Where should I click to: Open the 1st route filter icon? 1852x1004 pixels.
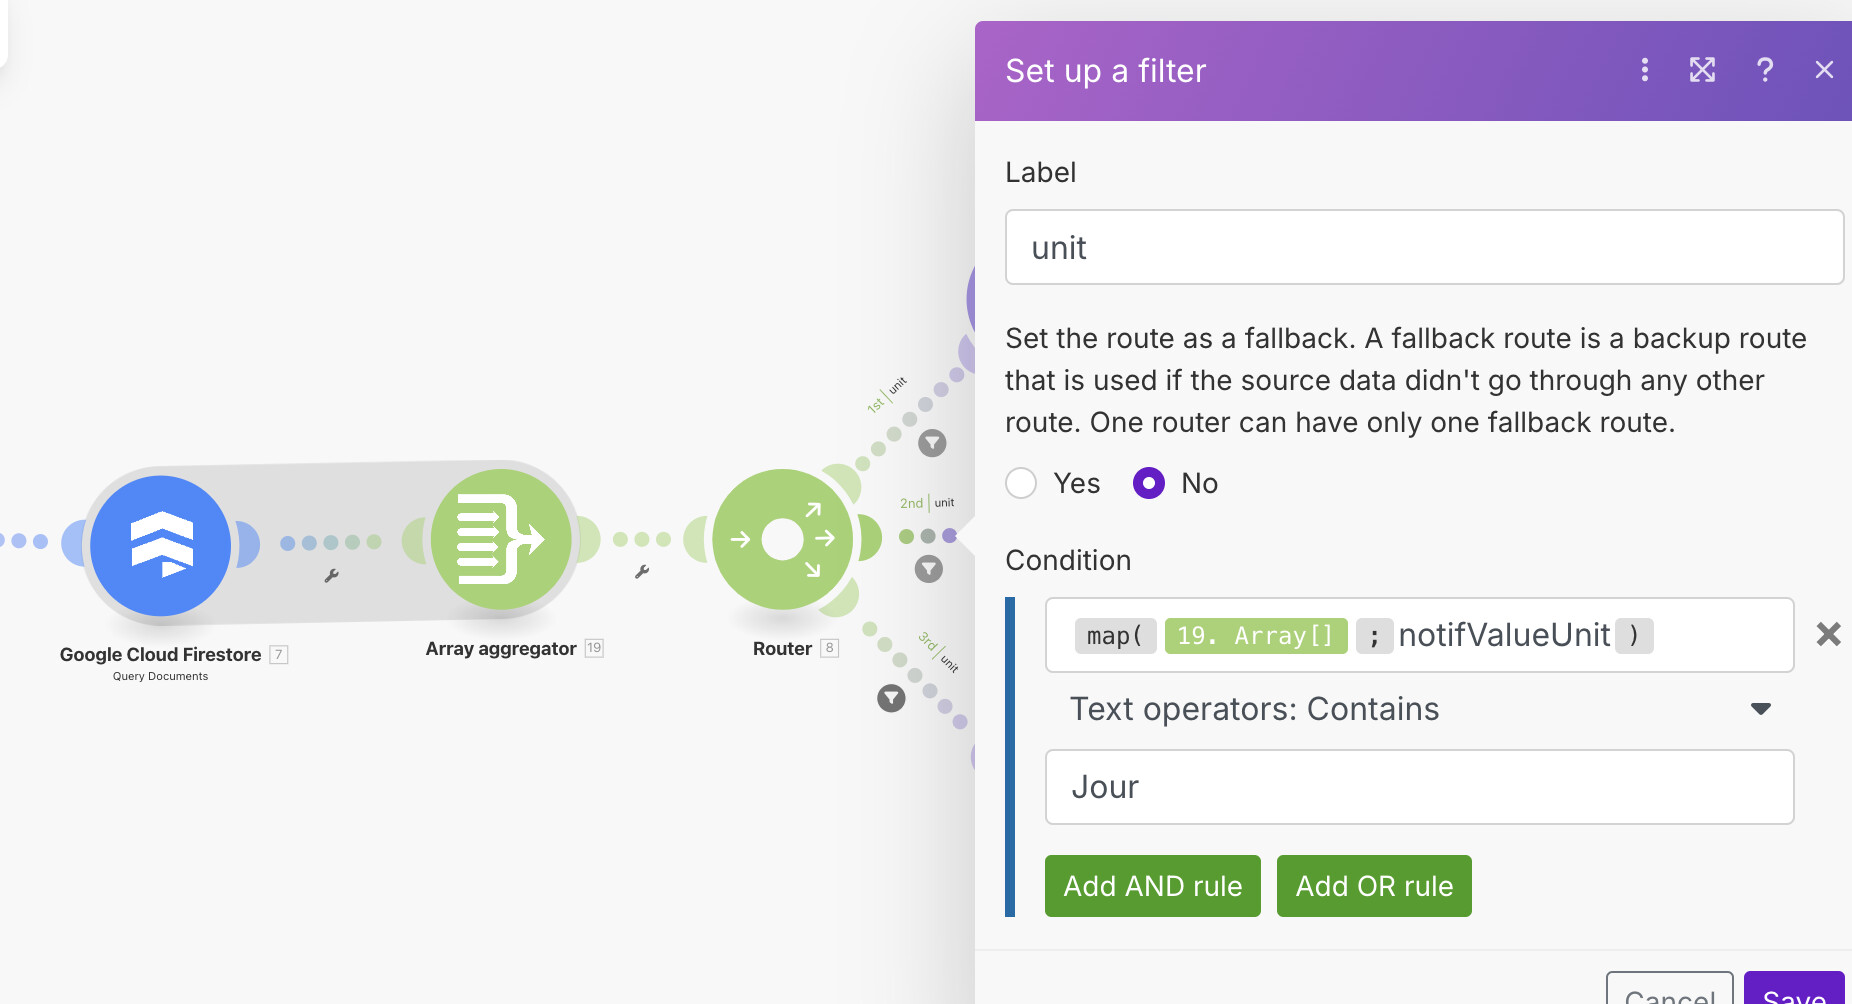click(932, 443)
